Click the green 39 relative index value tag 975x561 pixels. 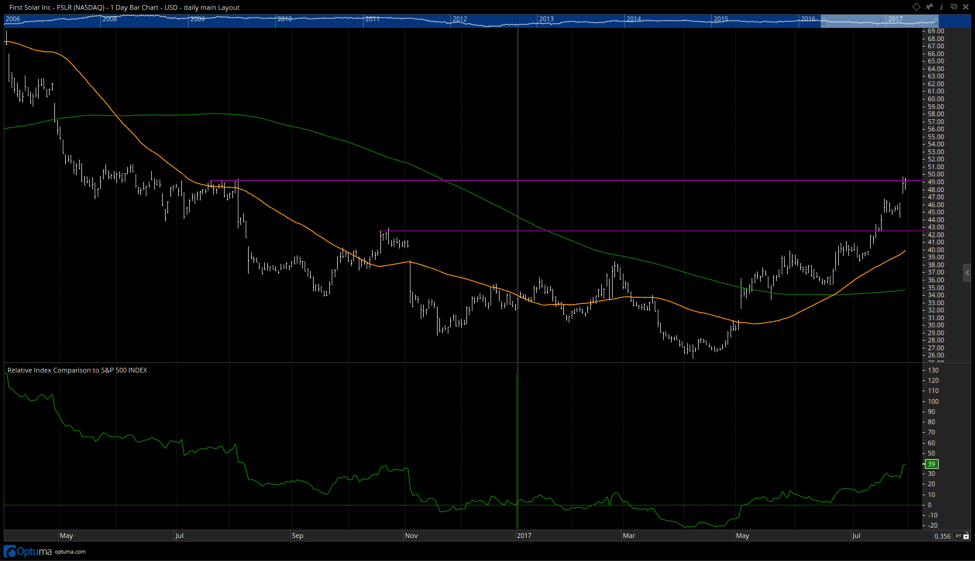pyautogui.click(x=931, y=464)
